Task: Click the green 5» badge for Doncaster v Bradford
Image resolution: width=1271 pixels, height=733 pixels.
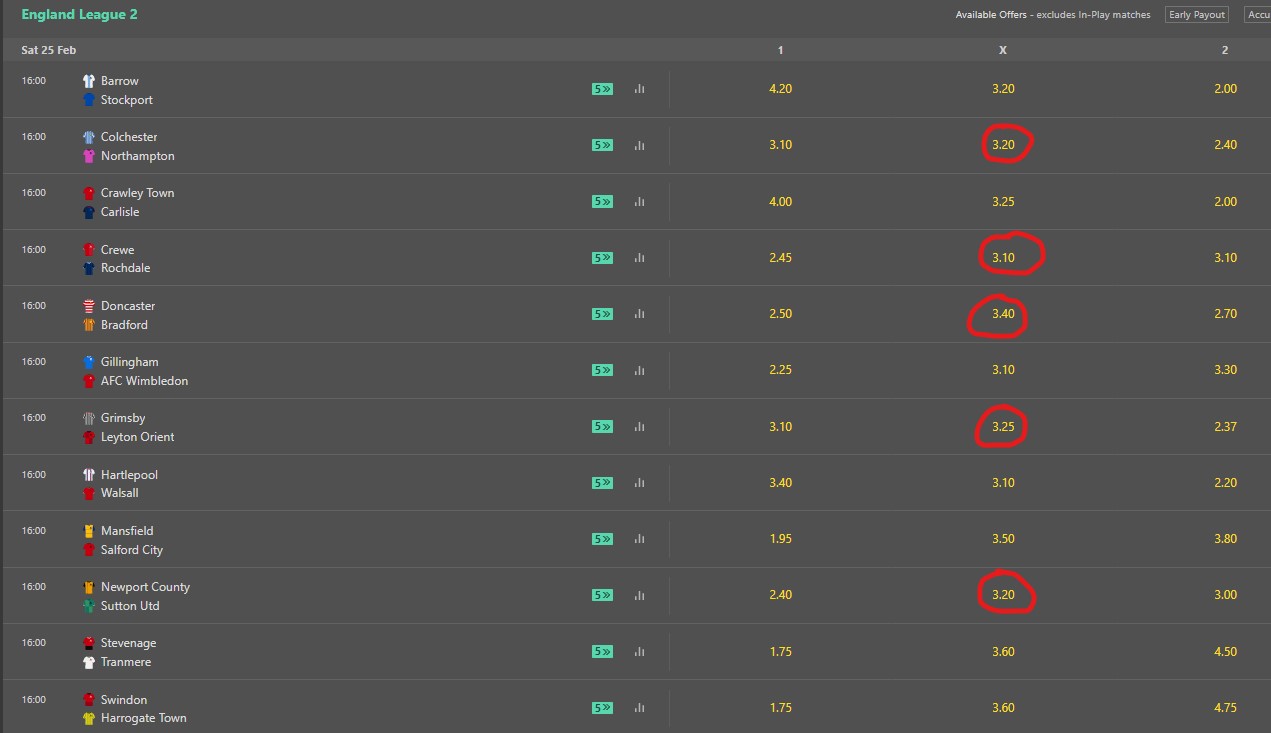Action: 602,314
